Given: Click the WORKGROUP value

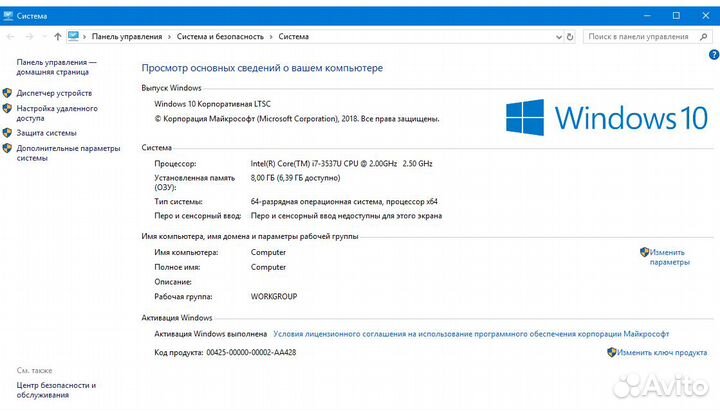Looking at the screenshot, I should [x=274, y=297].
